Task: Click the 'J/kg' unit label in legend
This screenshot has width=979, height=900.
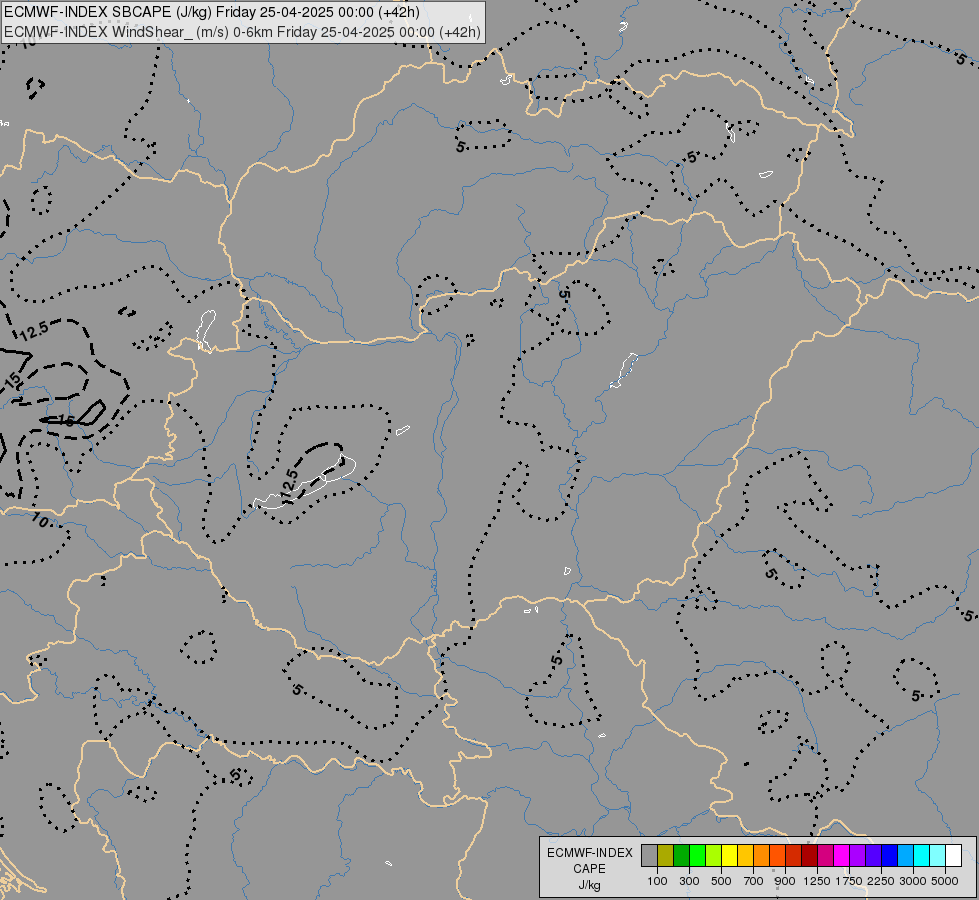Action: (589, 886)
